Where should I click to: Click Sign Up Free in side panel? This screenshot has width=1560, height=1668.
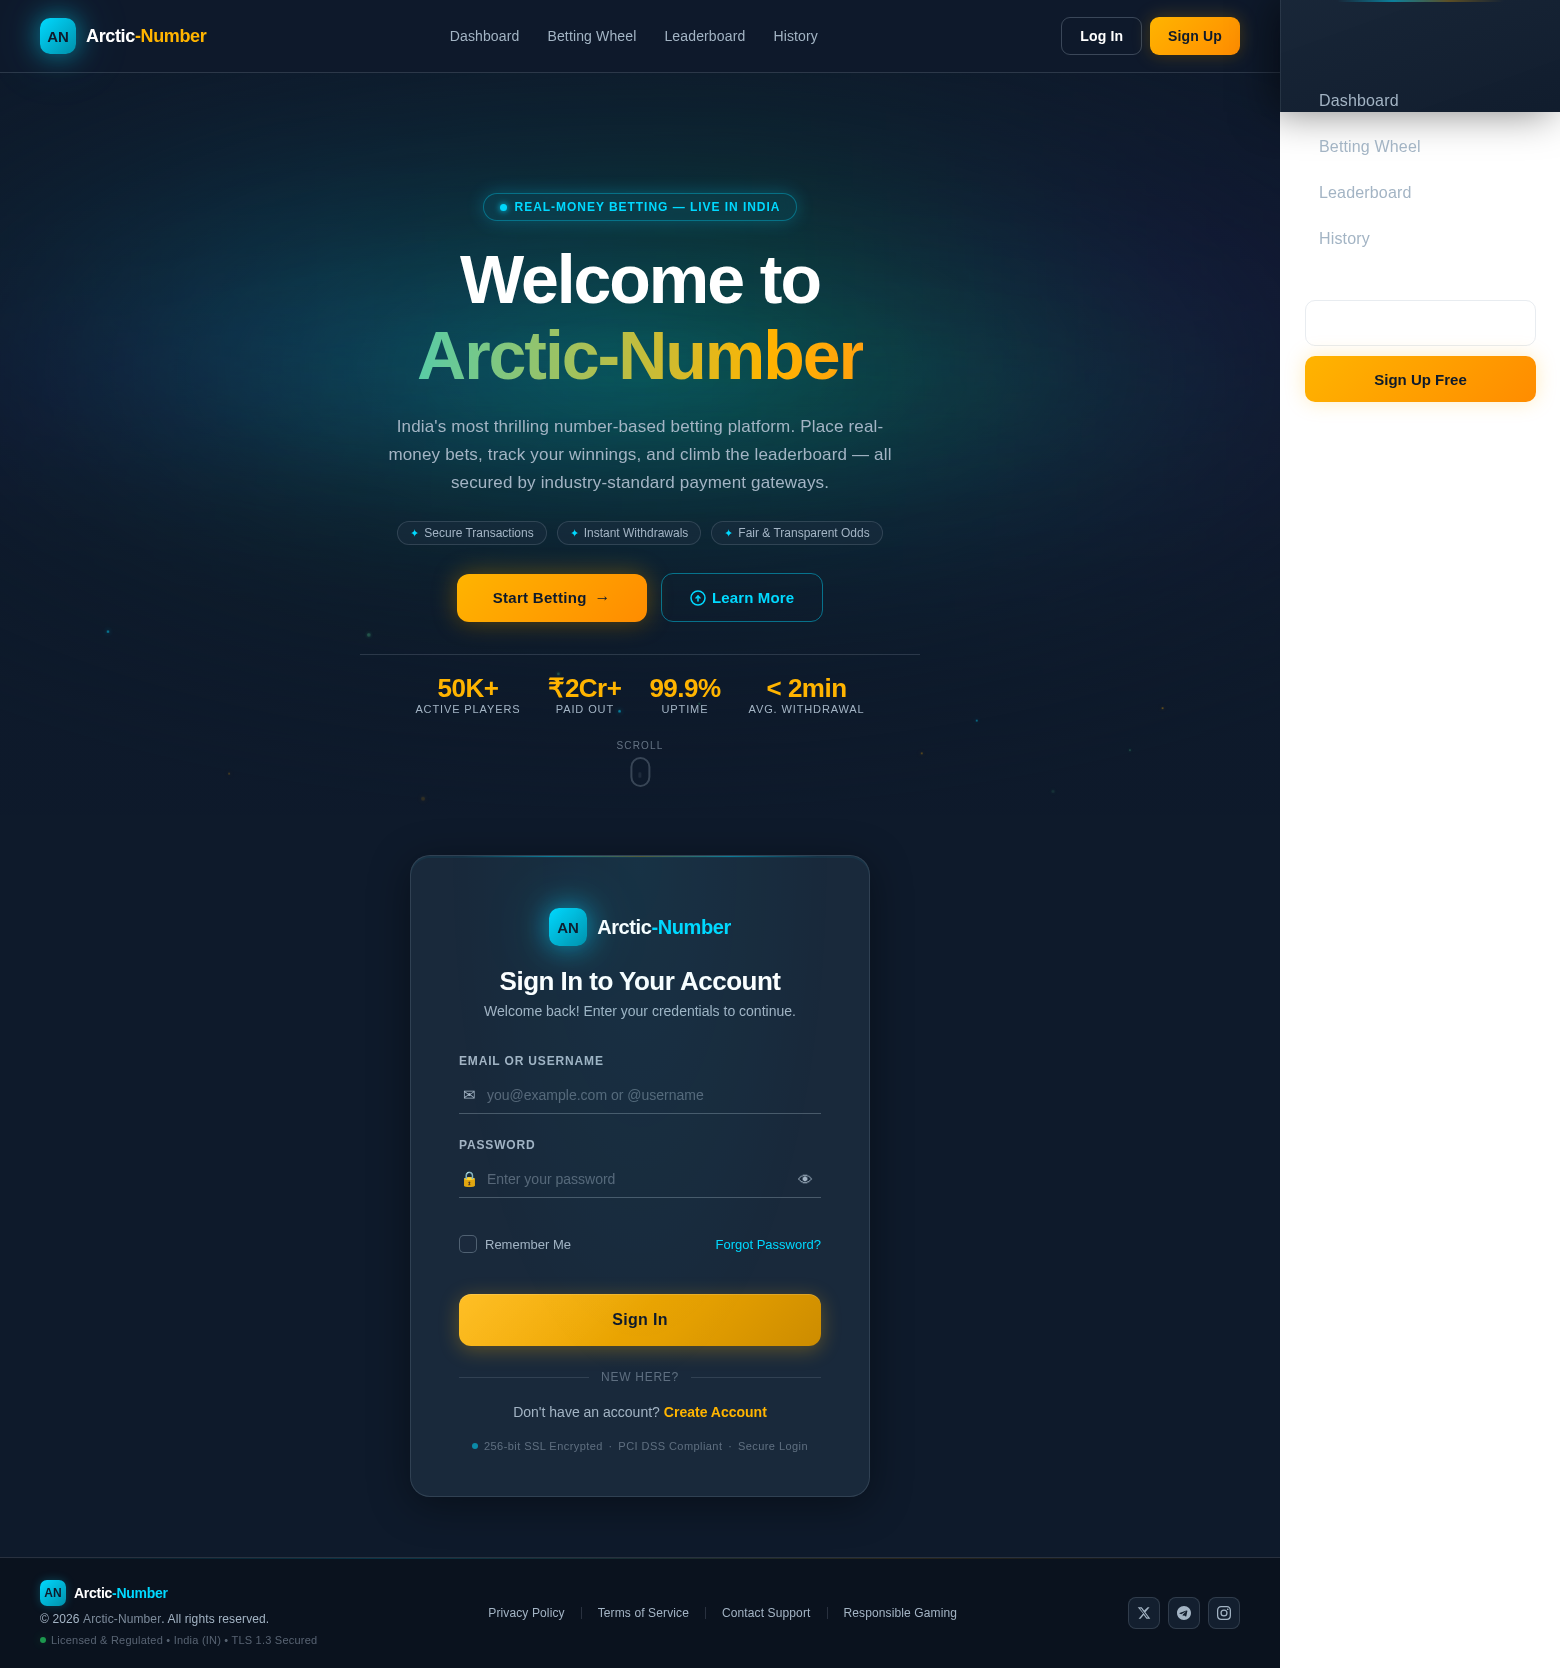click(1420, 379)
